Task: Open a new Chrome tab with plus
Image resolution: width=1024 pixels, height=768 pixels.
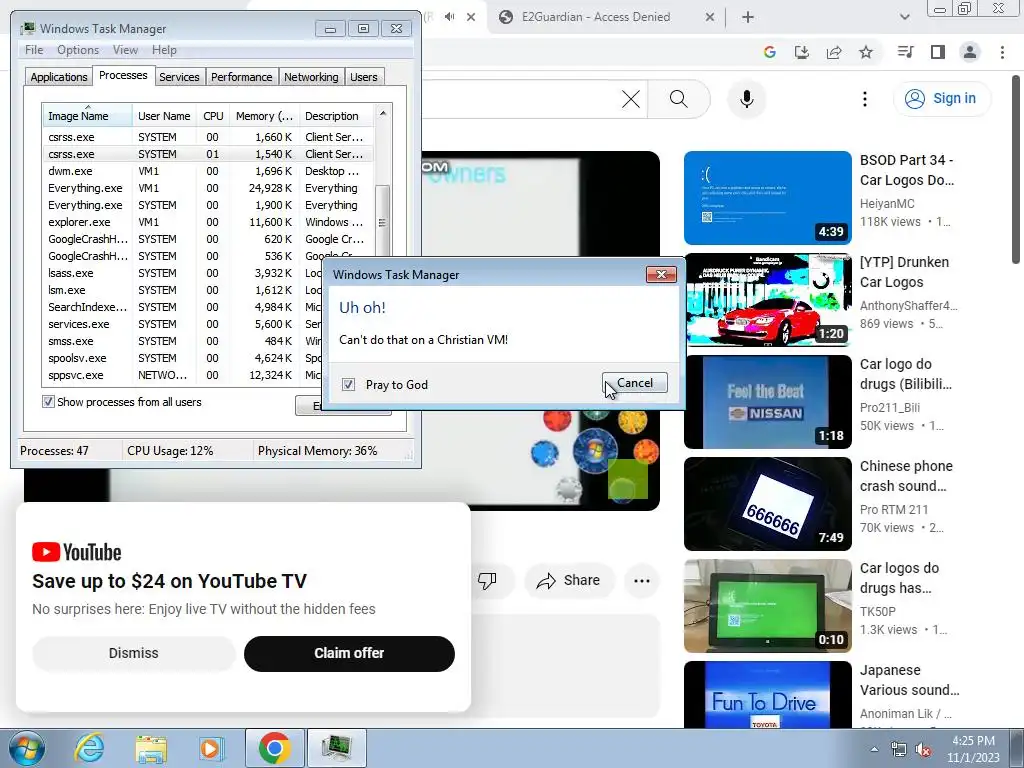Action: pyautogui.click(x=748, y=18)
